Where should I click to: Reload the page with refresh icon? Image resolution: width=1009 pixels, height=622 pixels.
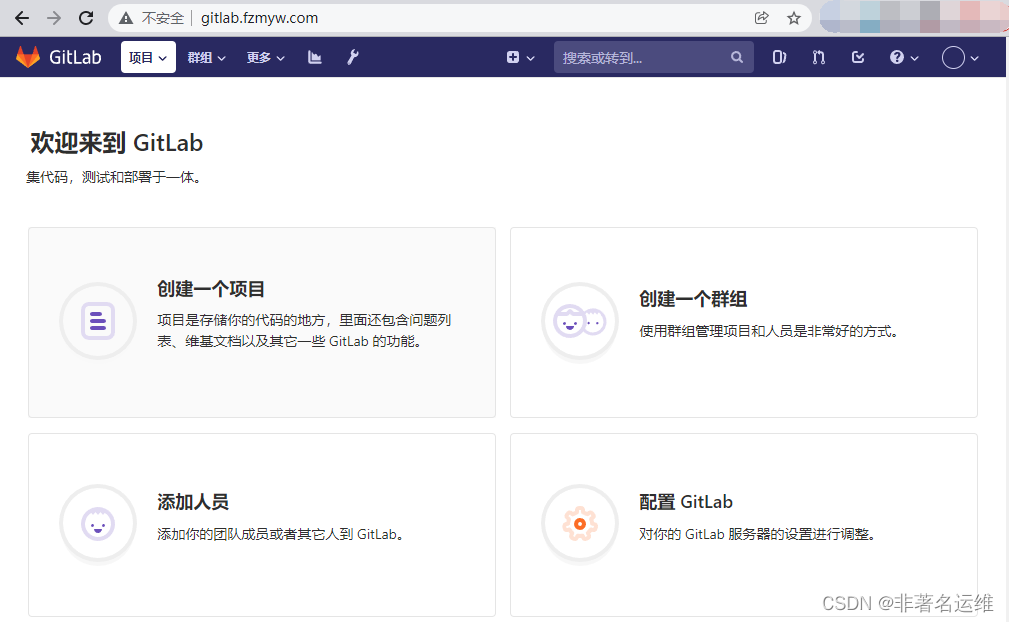pyautogui.click(x=86, y=18)
